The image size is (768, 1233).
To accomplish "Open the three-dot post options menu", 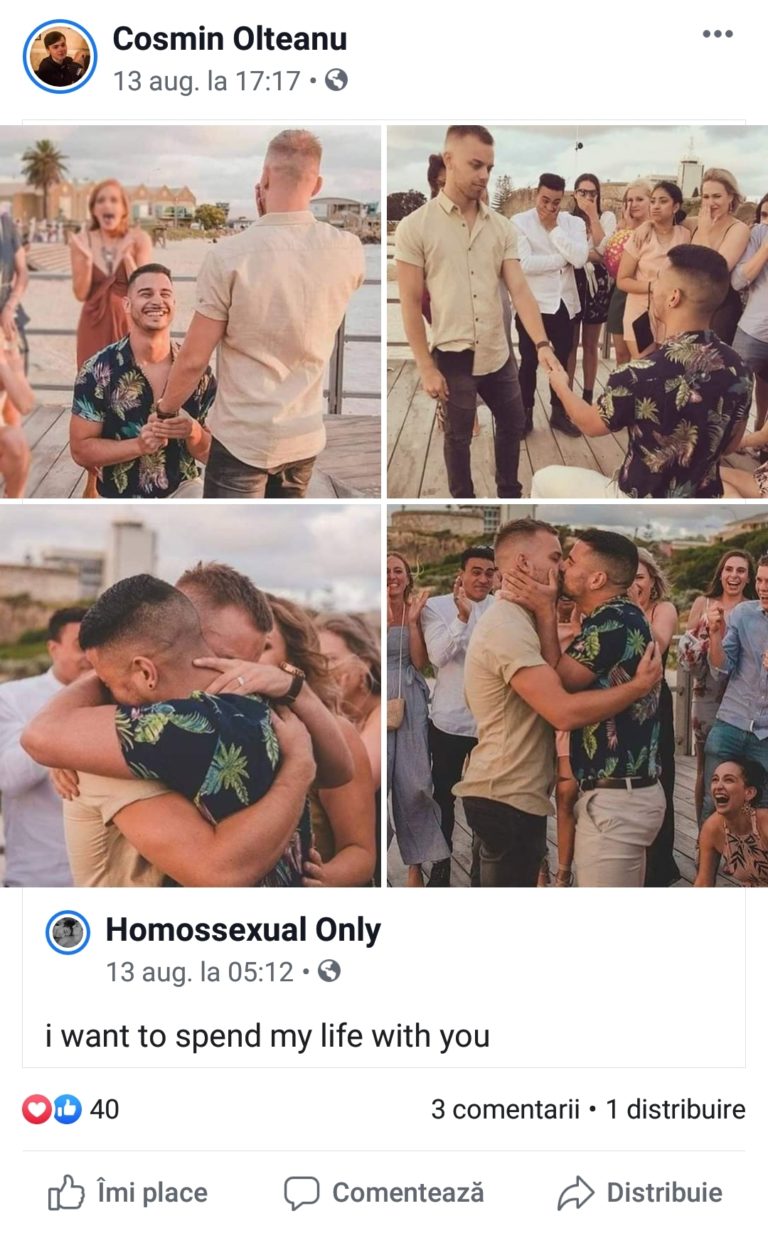I will point(717,34).
